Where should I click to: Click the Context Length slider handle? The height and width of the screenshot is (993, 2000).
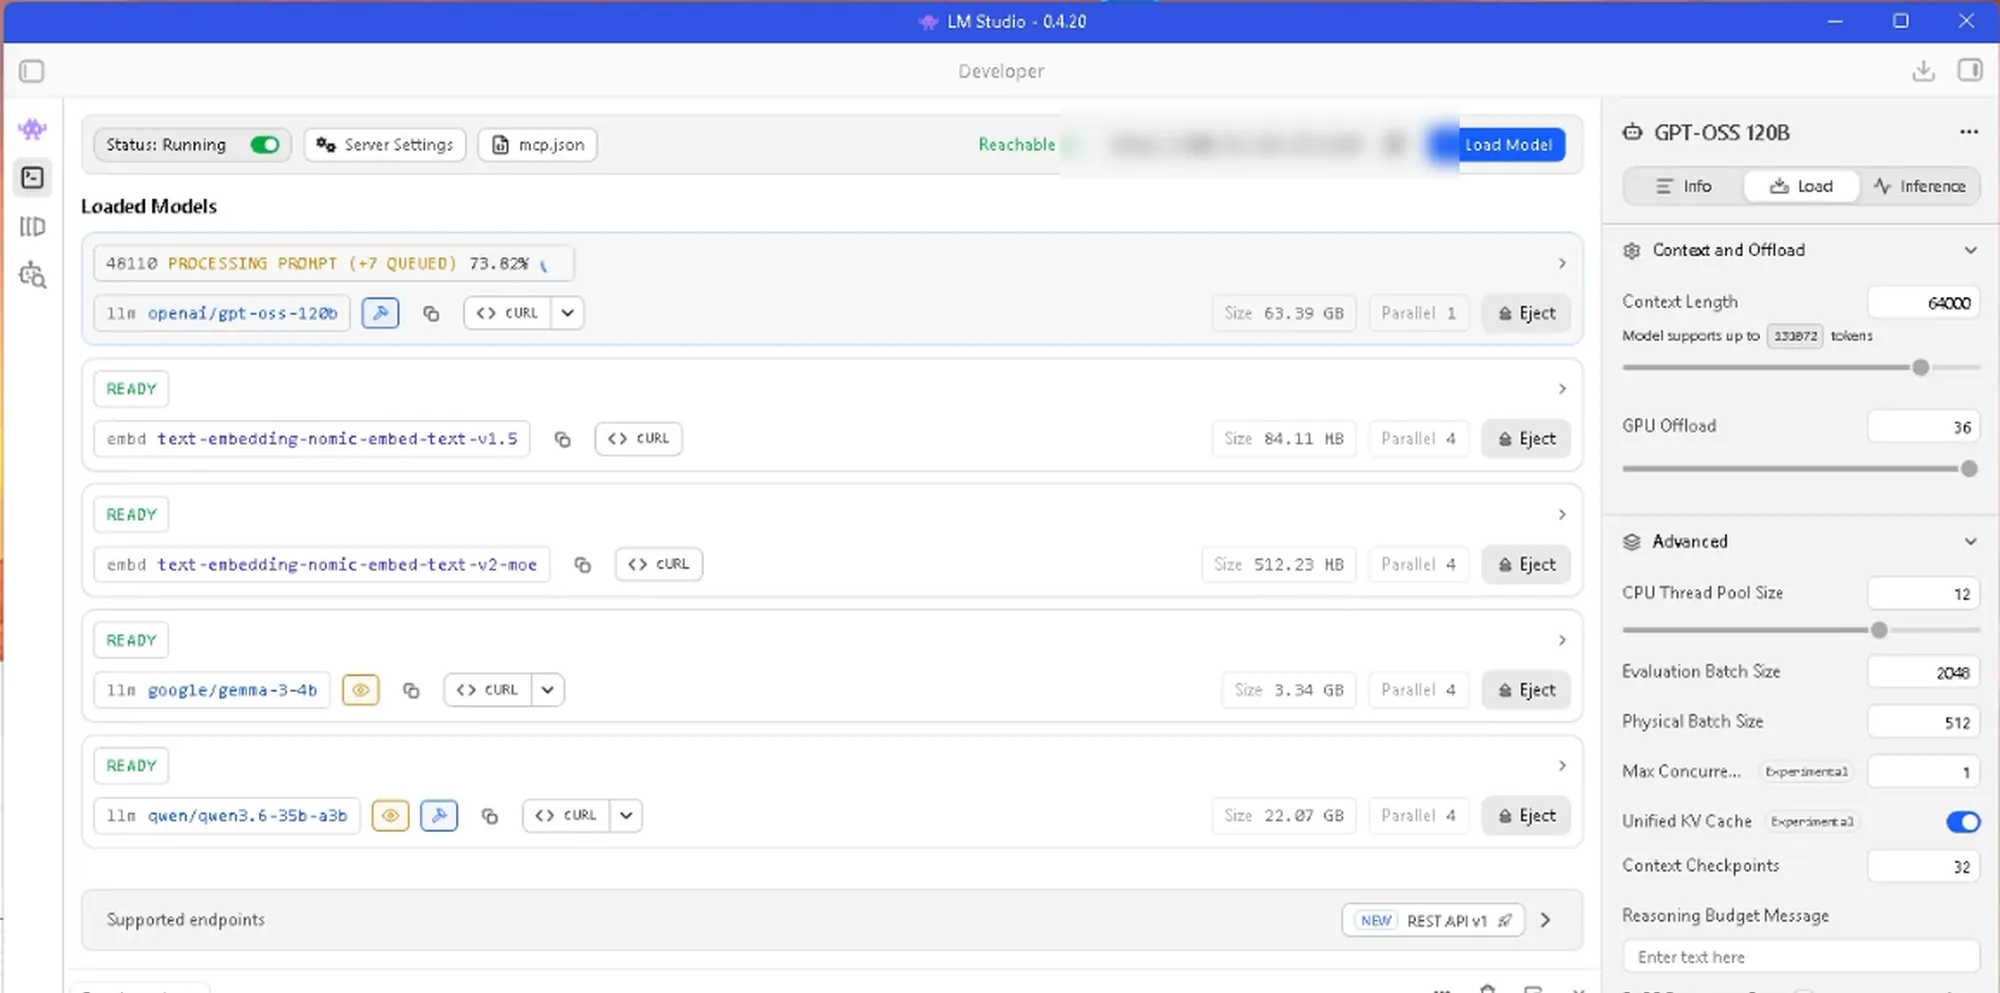coord(1920,368)
